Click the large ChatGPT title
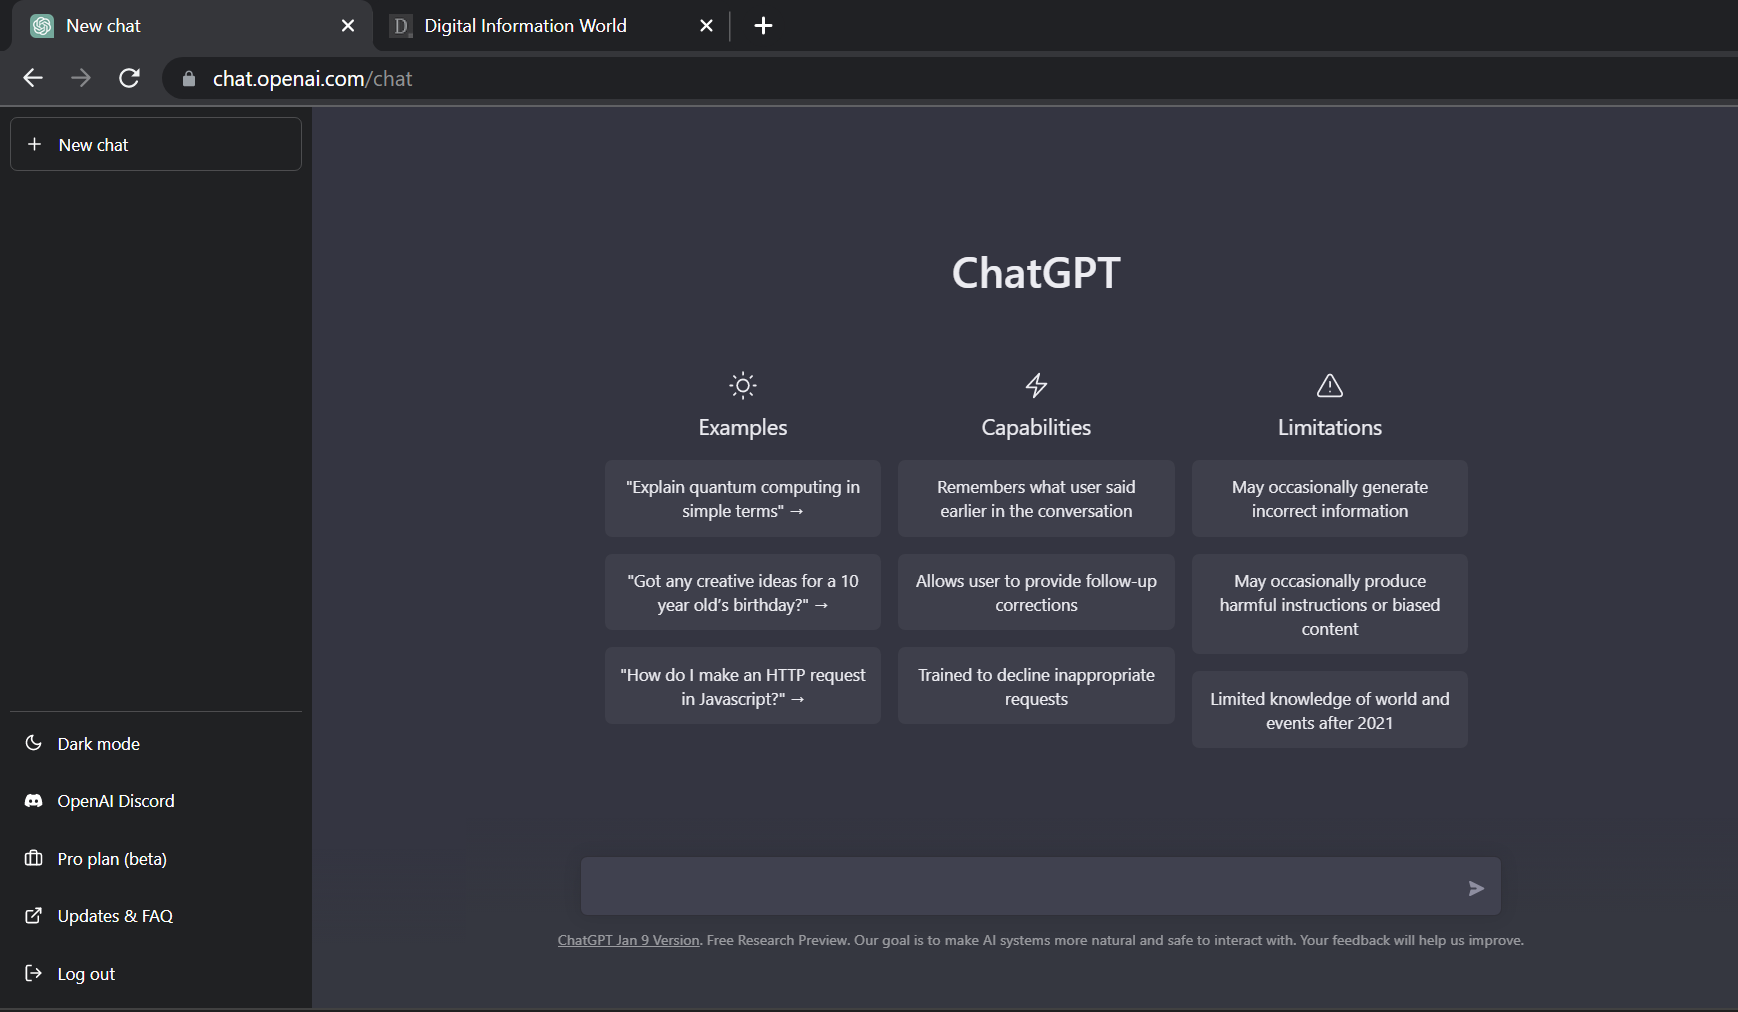The height and width of the screenshot is (1012, 1738). (1036, 273)
